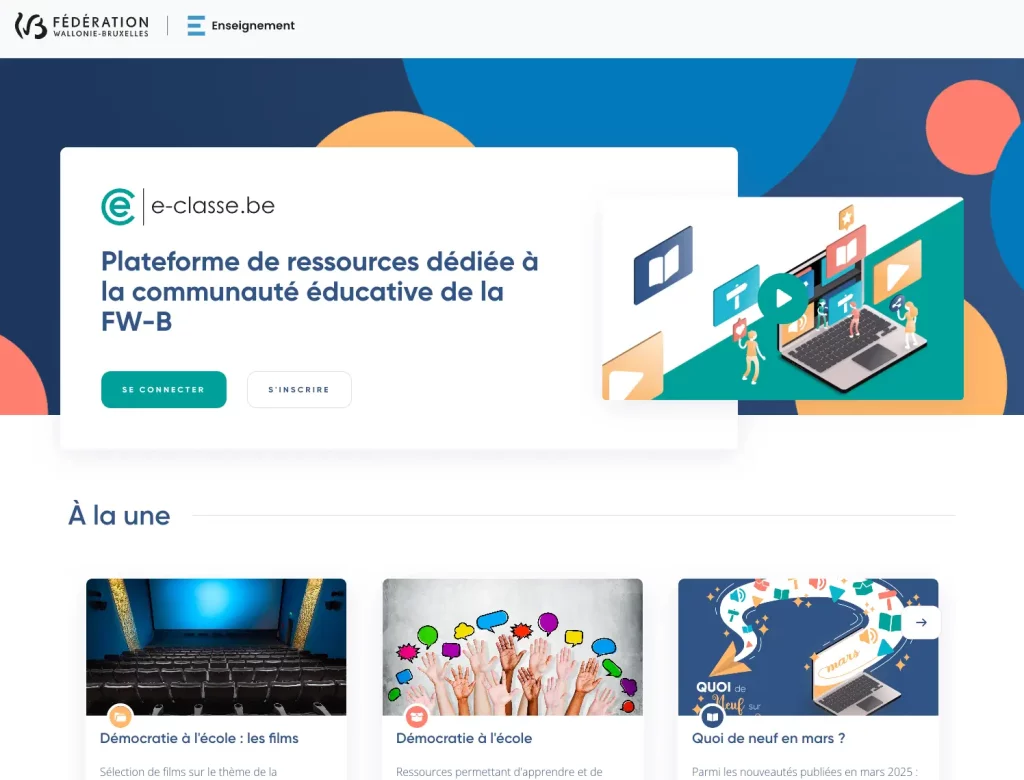The width and height of the screenshot is (1024, 780).
Task: Click the Se connecter button
Action: [x=164, y=389]
